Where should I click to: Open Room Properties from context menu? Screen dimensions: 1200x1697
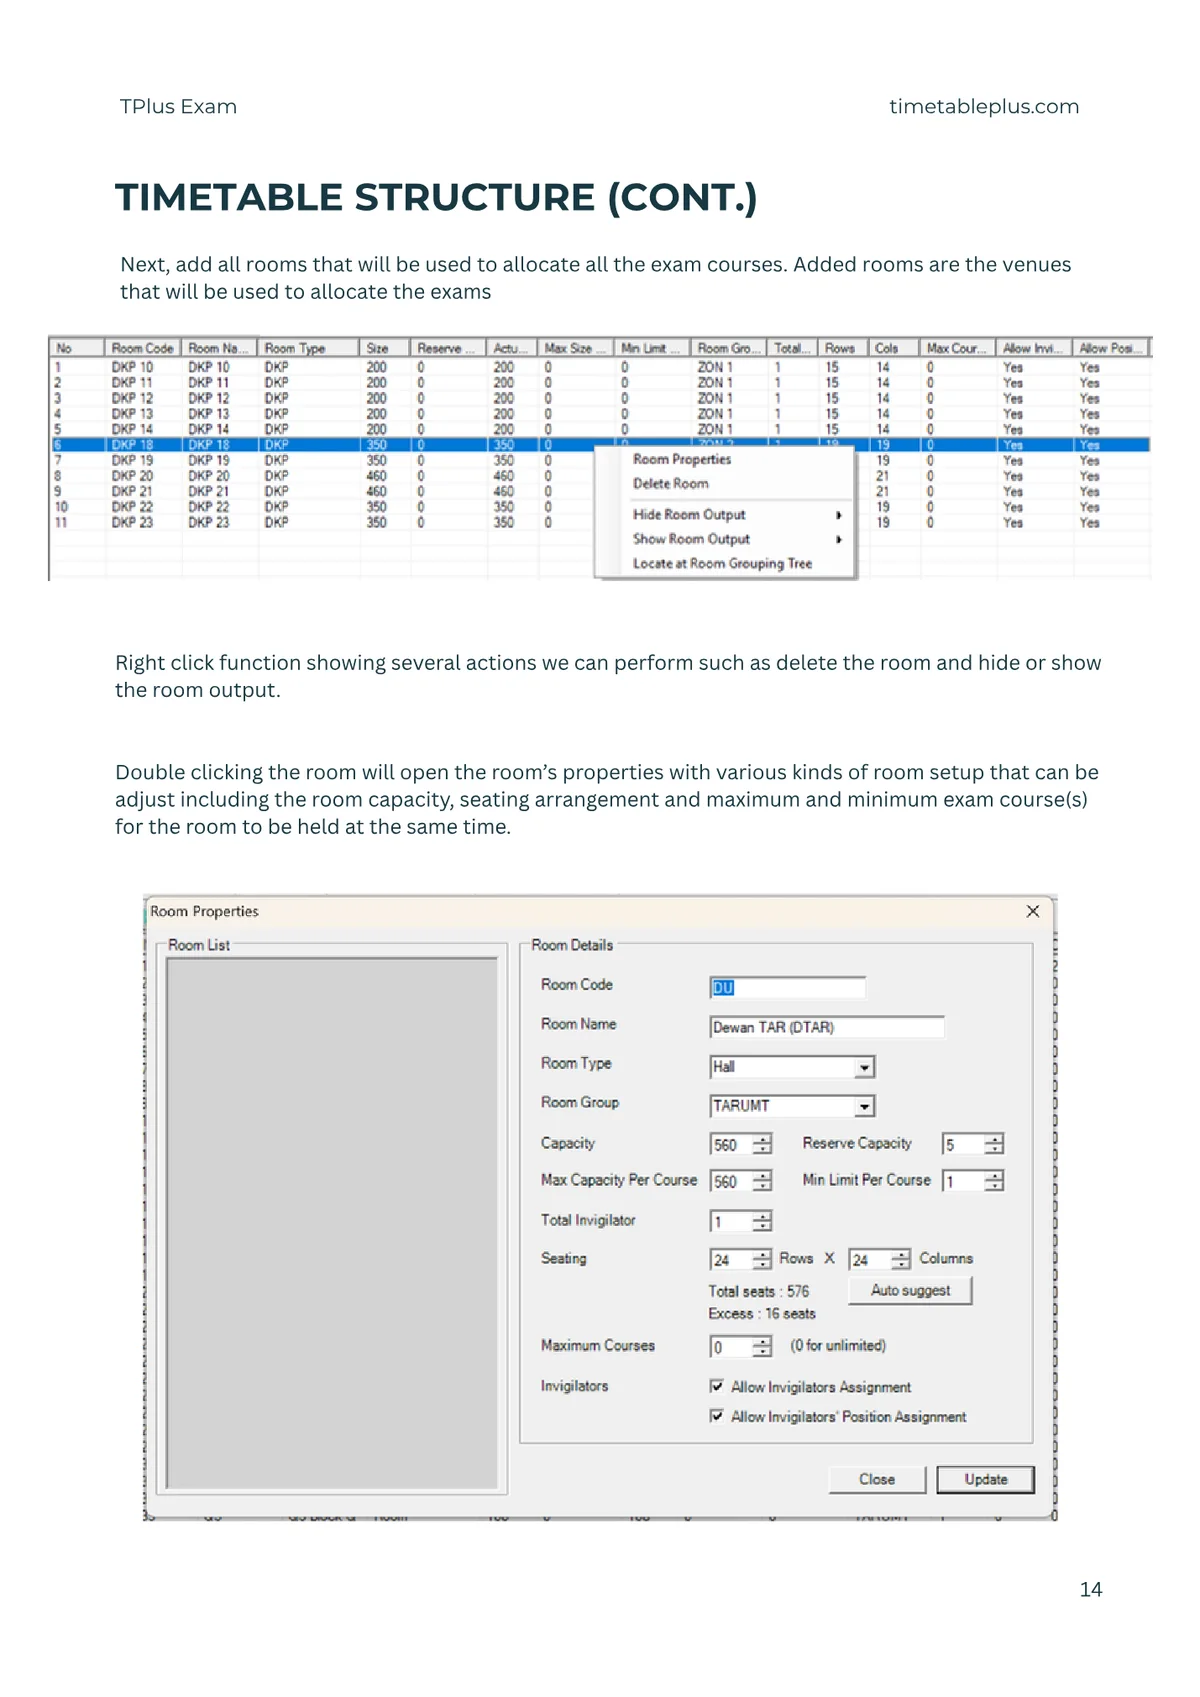click(682, 459)
